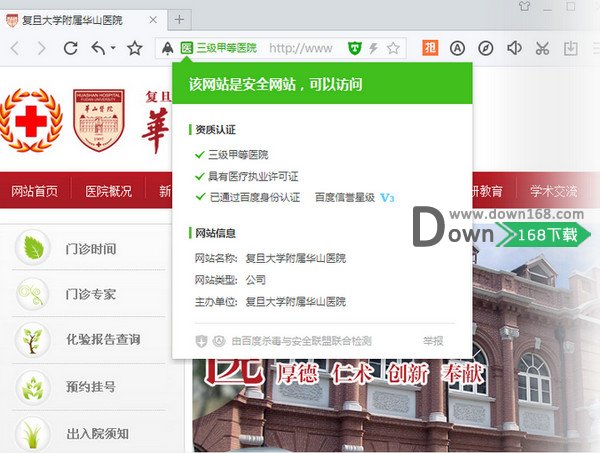Open the orange 抢 extension icon
Screen dimensions: 600x453
(430, 48)
